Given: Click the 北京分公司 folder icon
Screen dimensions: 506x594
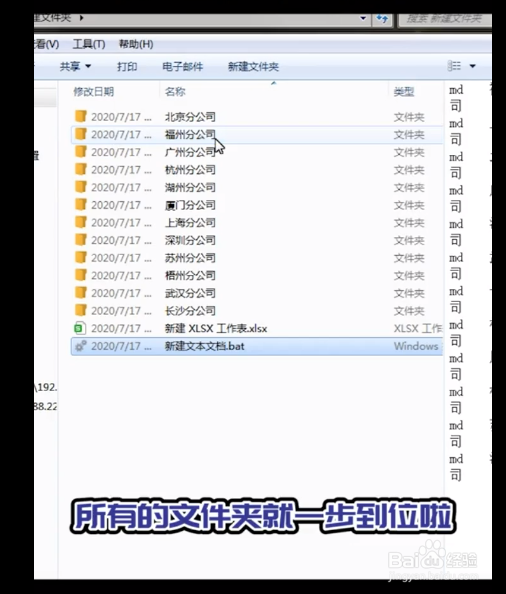Looking at the screenshot, I should [80, 116].
